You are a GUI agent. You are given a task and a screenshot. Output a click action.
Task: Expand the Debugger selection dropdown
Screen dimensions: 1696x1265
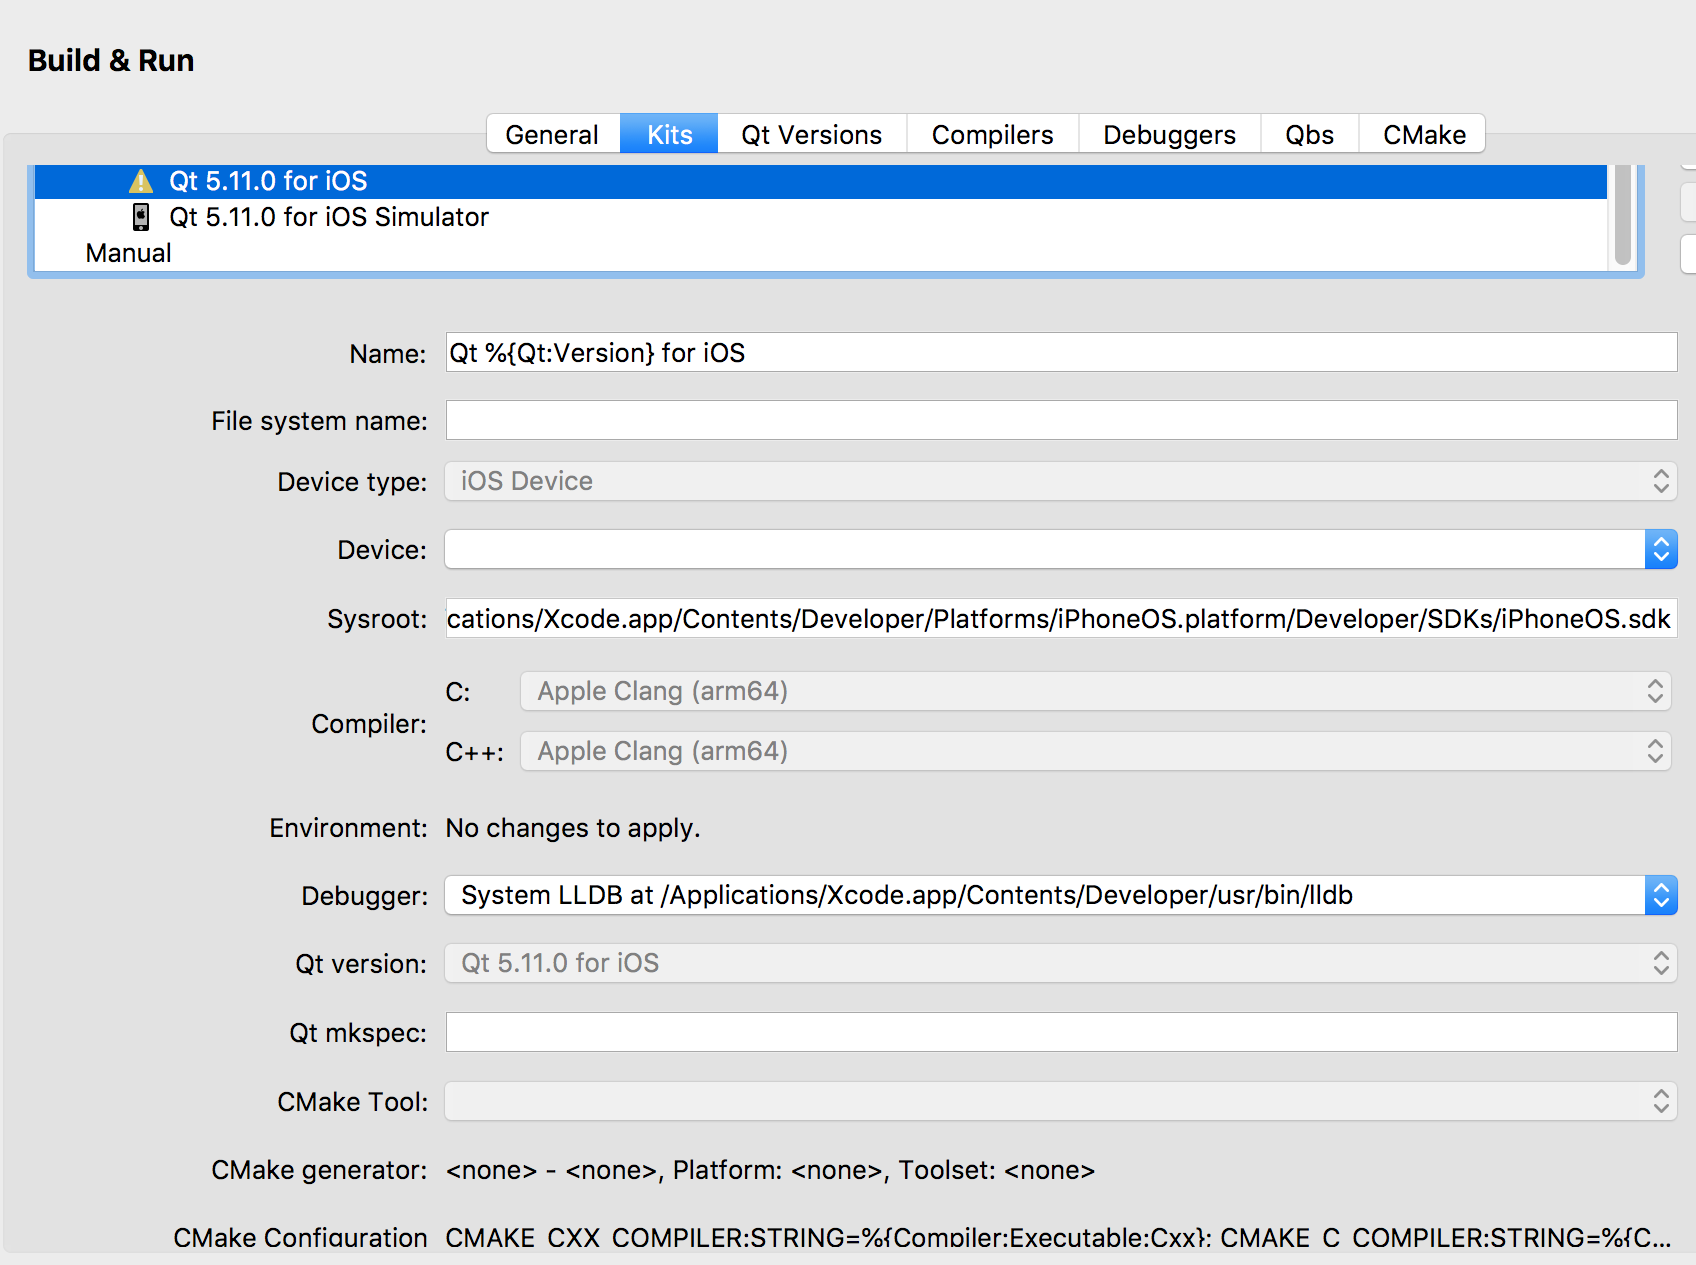[x=1060, y=895]
